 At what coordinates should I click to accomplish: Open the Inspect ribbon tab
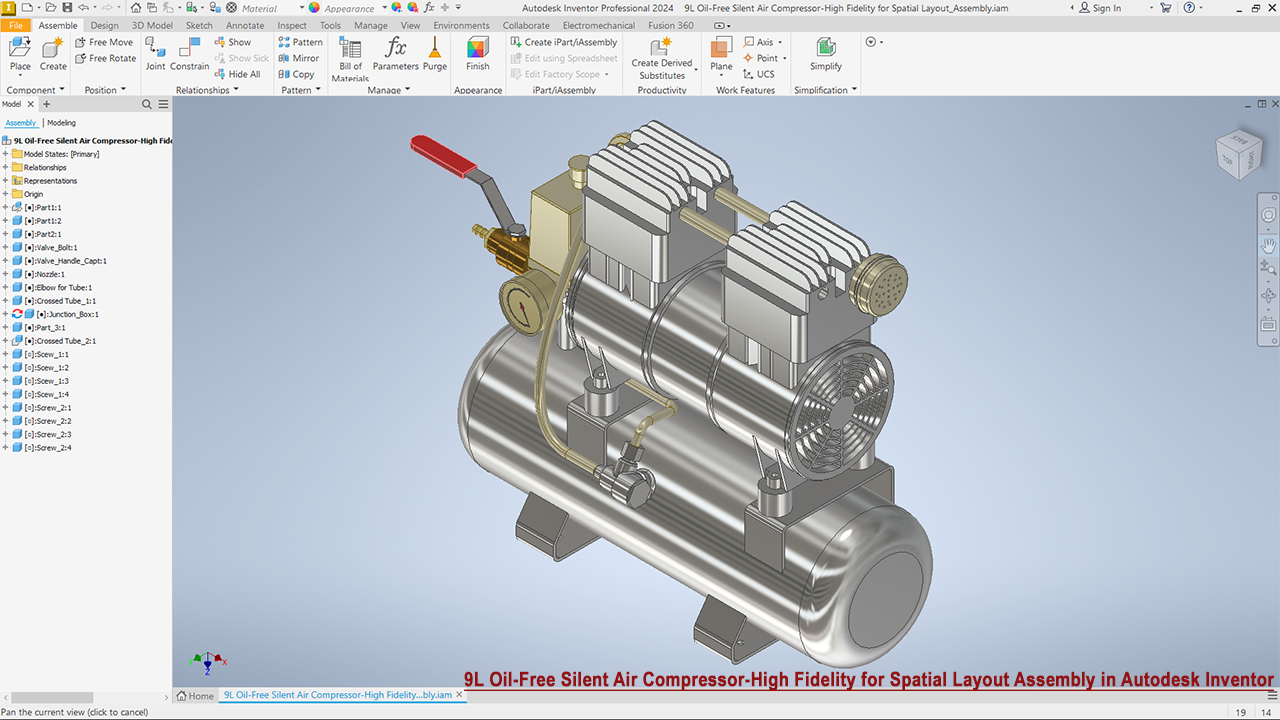click(x=292, y=25)
